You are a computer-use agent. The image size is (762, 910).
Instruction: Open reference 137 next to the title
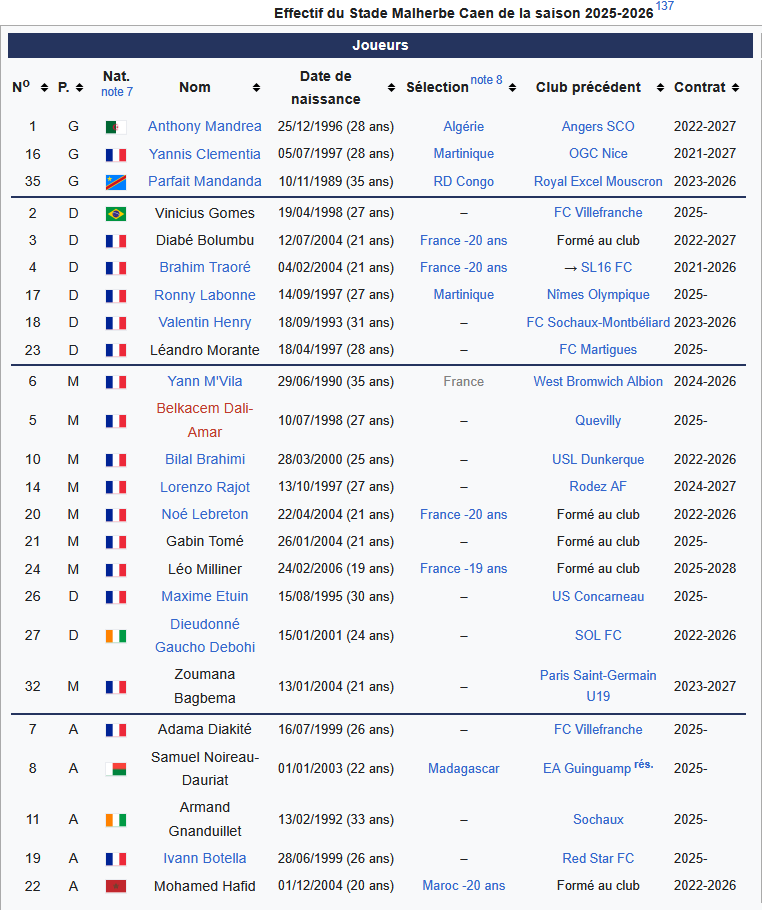(x=665, y=7)
